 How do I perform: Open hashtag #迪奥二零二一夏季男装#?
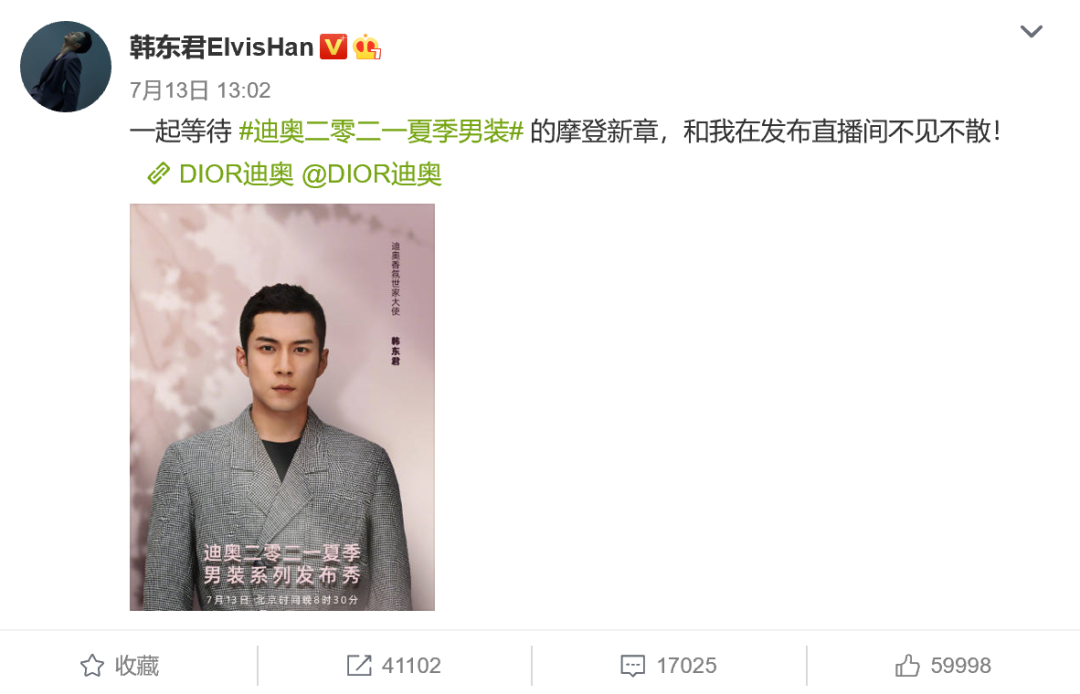point(381,132)
